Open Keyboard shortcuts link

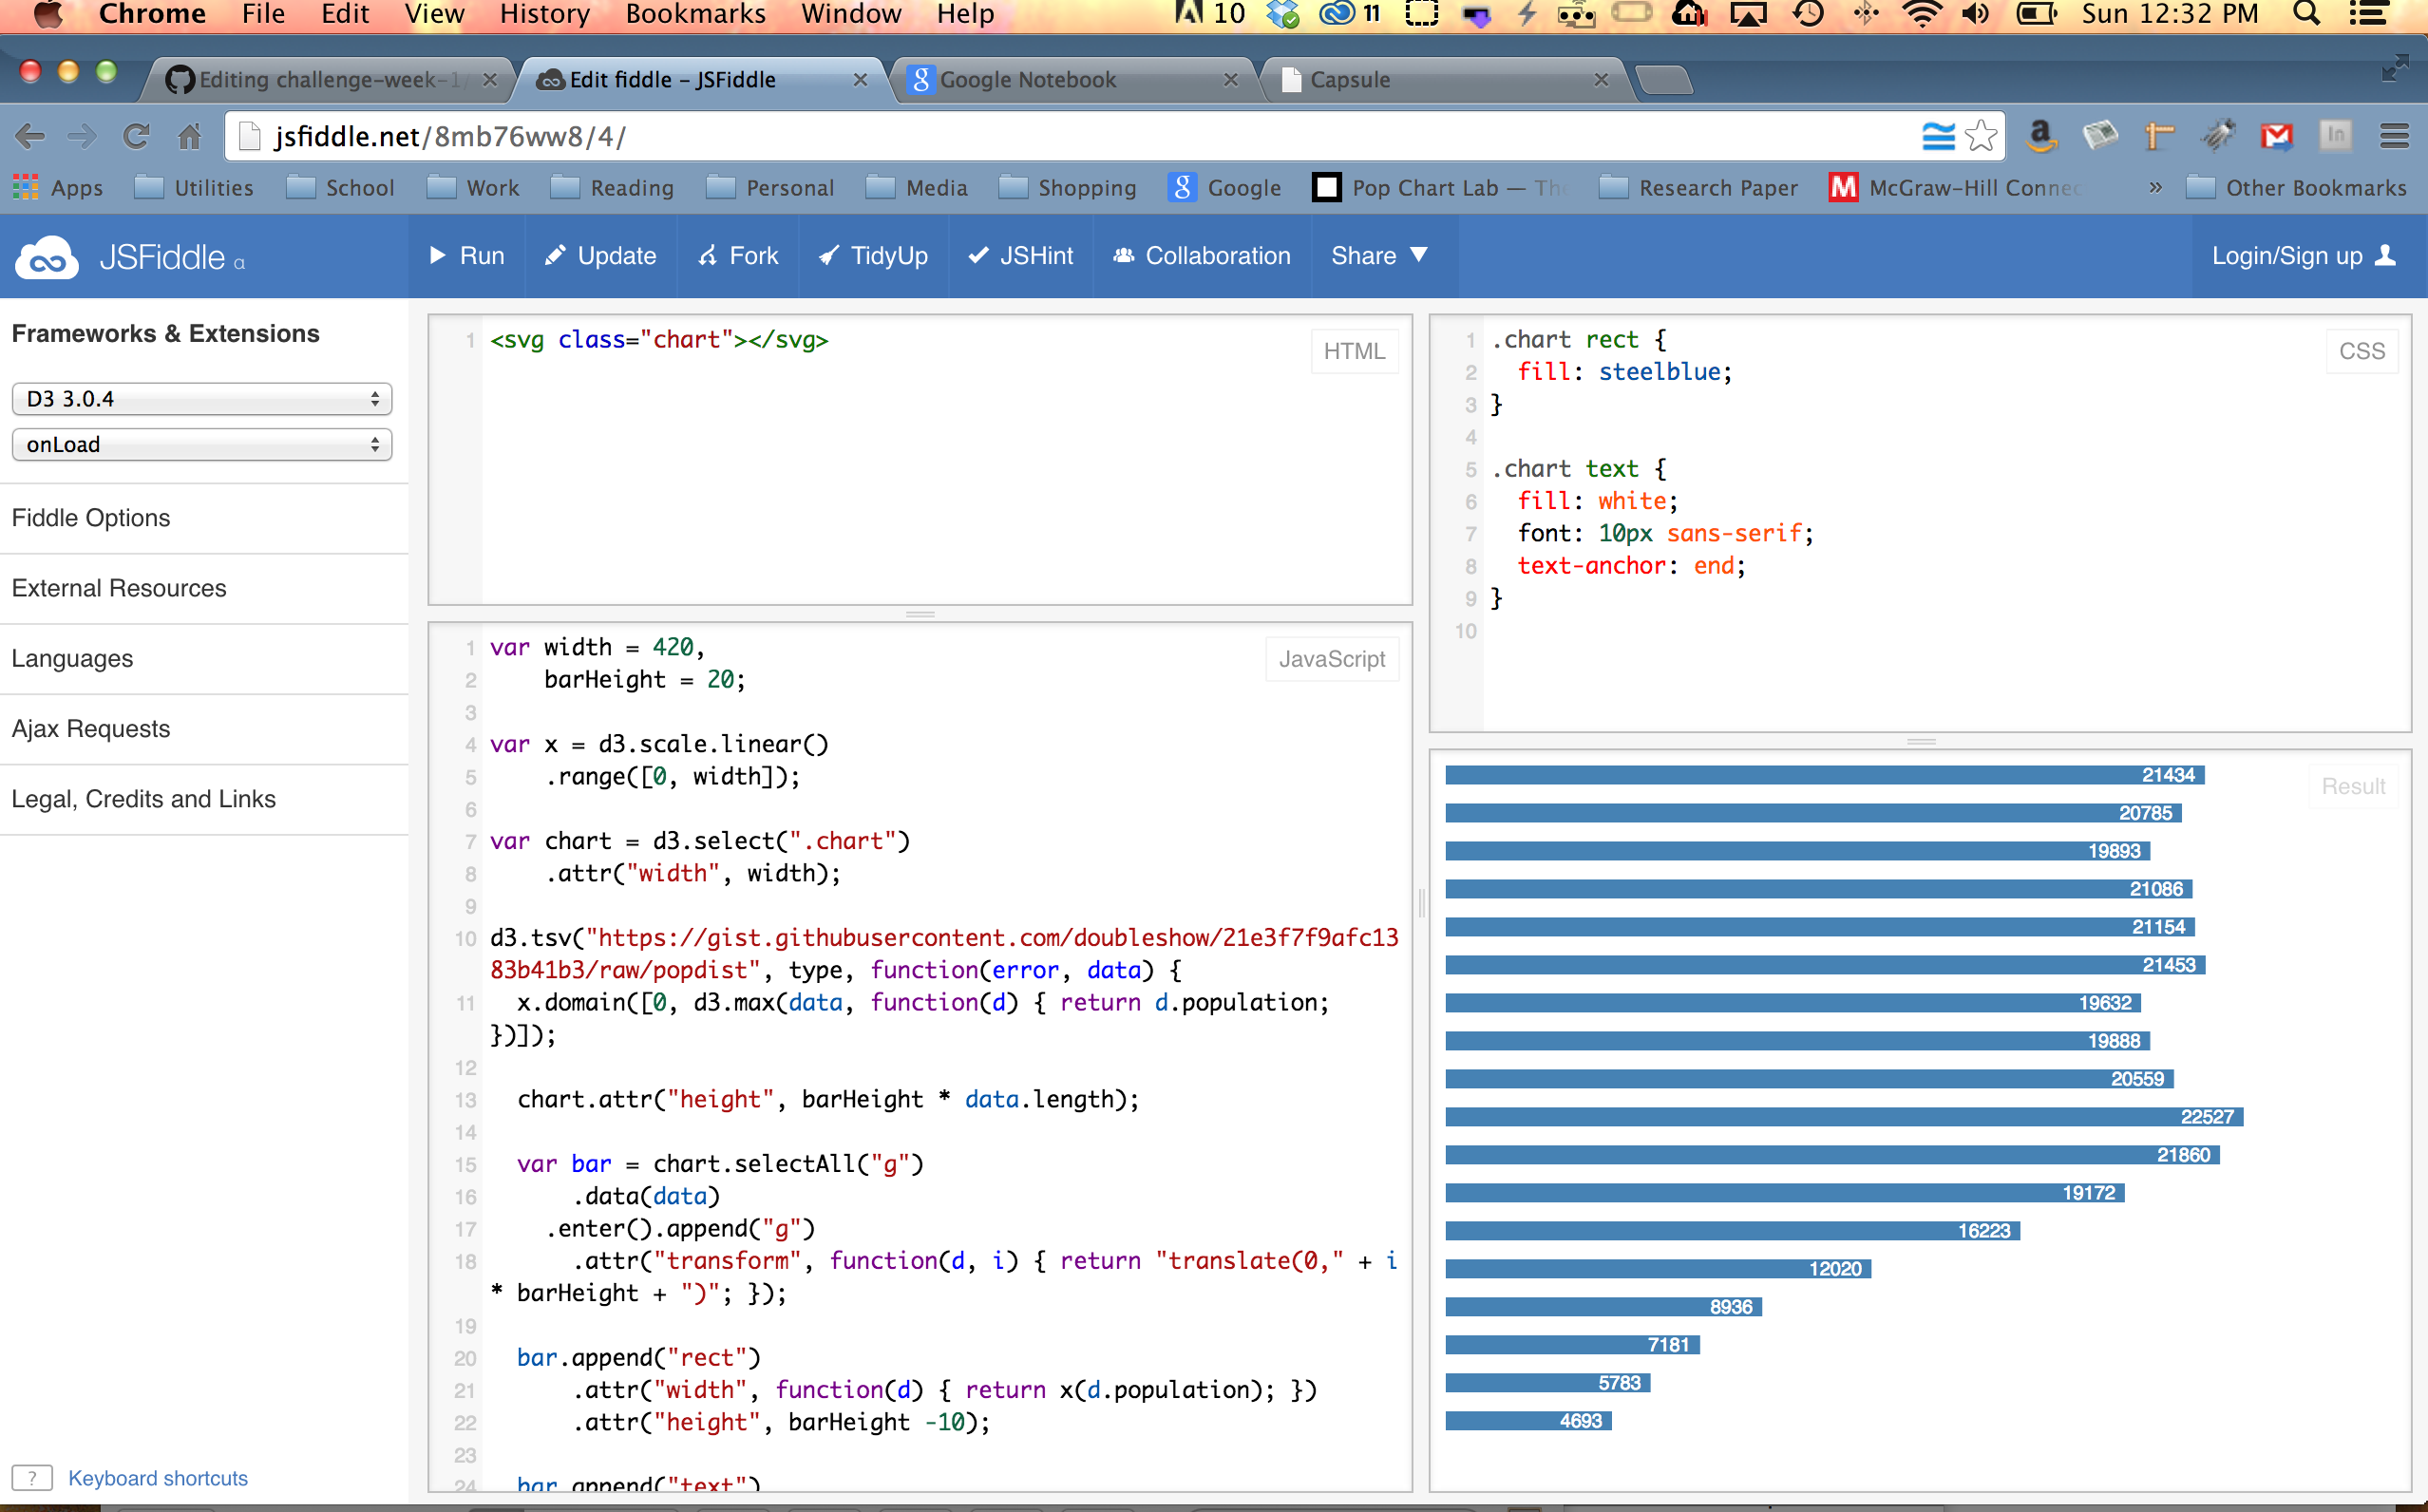pos(158,1478)
